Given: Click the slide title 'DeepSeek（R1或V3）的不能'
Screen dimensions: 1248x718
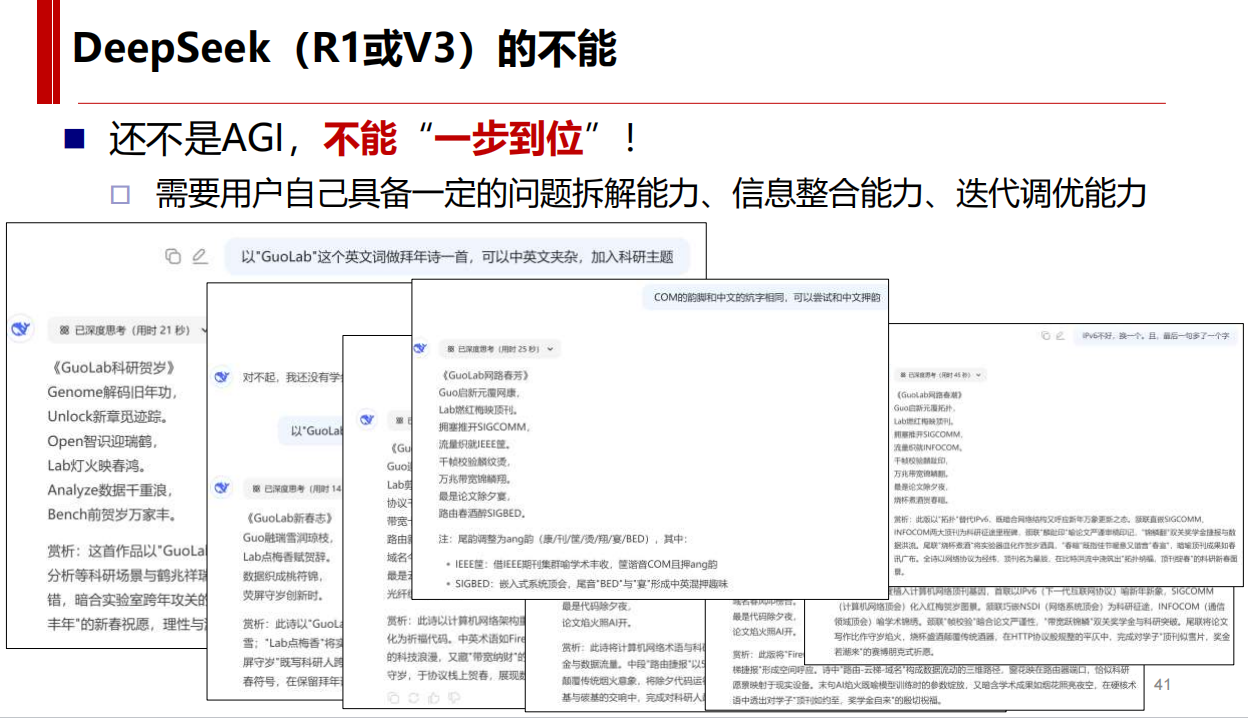Looking at the screenshot, I should [x=345, y=49].
